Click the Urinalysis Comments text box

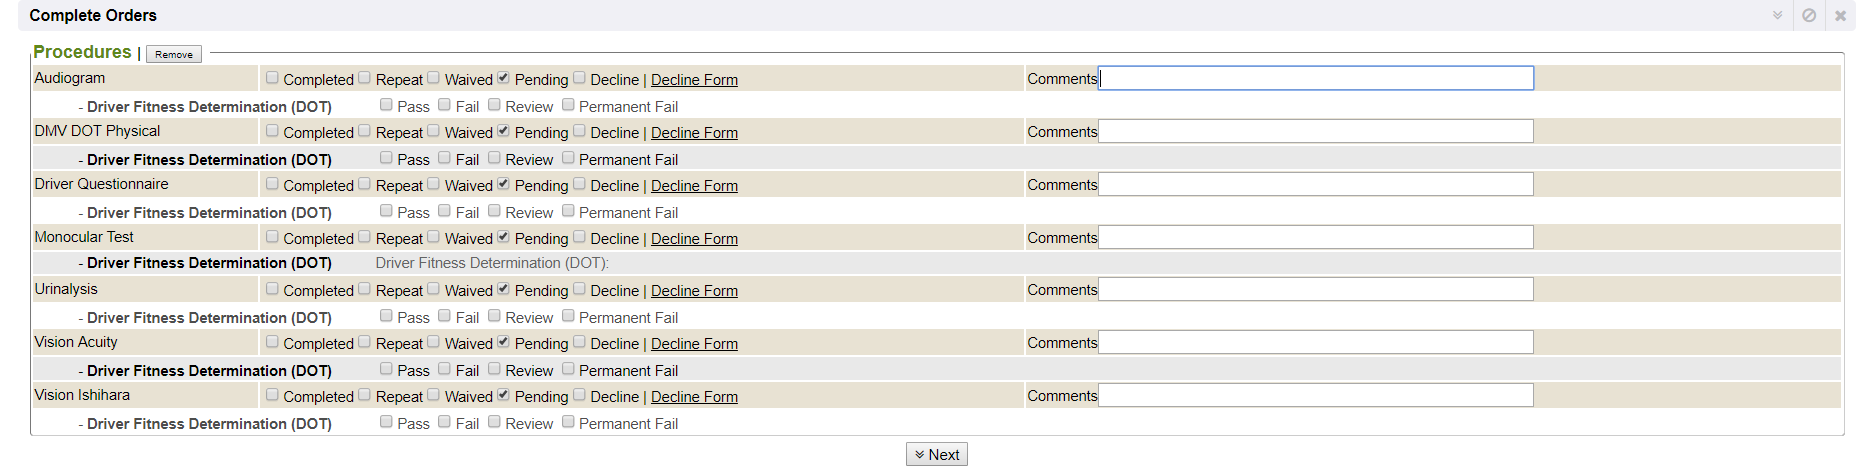[x=1315, y=290]
